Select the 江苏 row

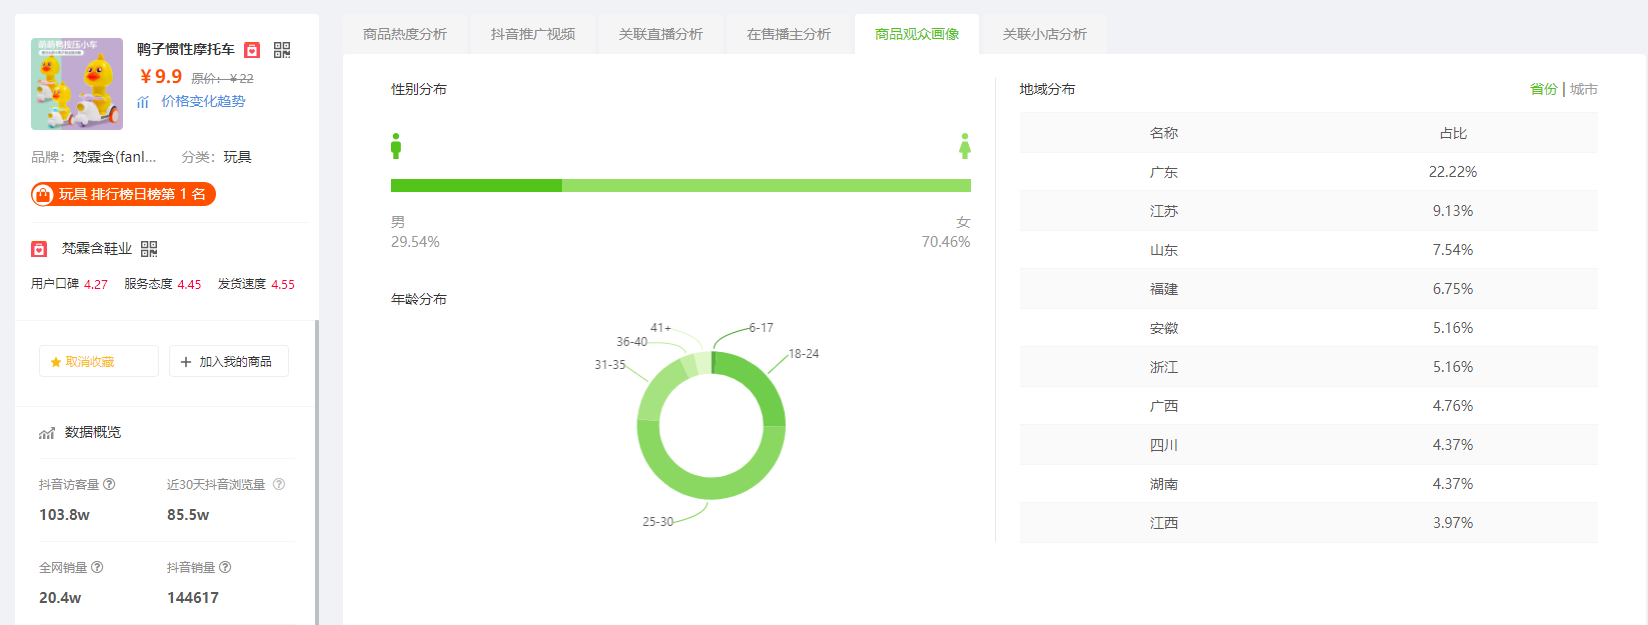point(1309,211)
